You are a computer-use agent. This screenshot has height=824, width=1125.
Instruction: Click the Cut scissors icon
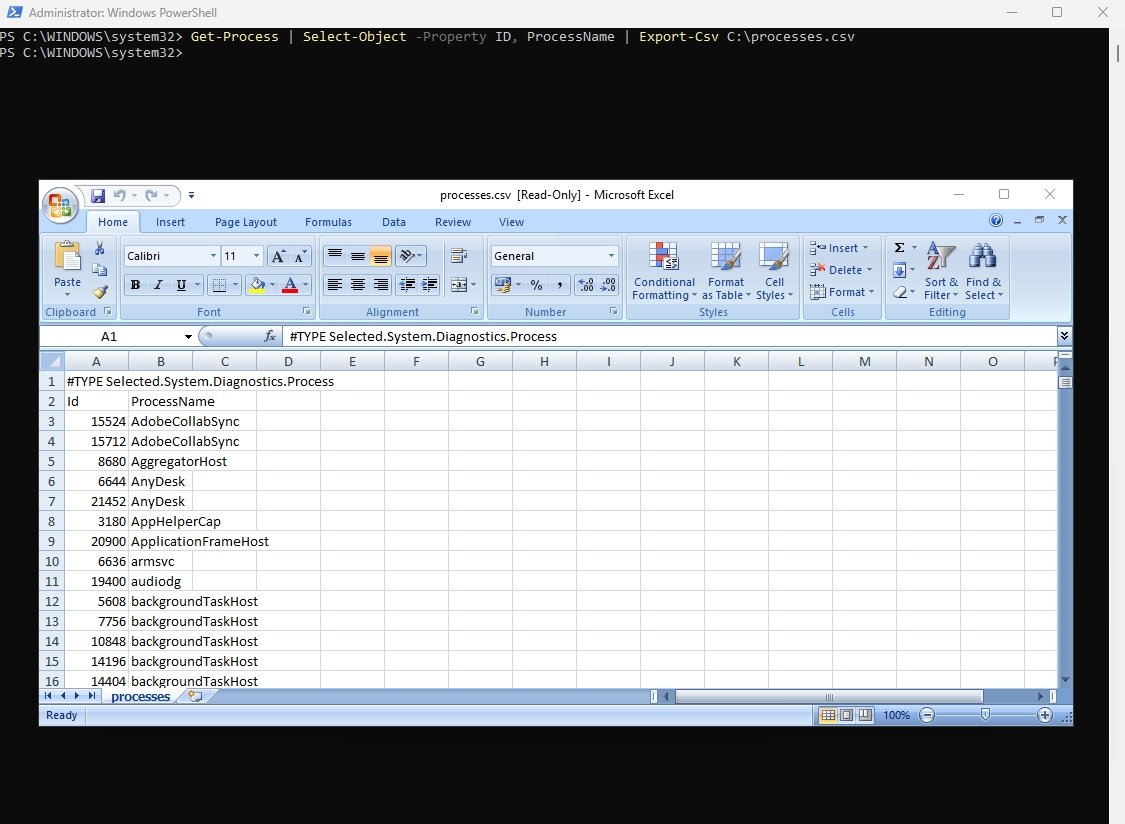click(100, 248)
